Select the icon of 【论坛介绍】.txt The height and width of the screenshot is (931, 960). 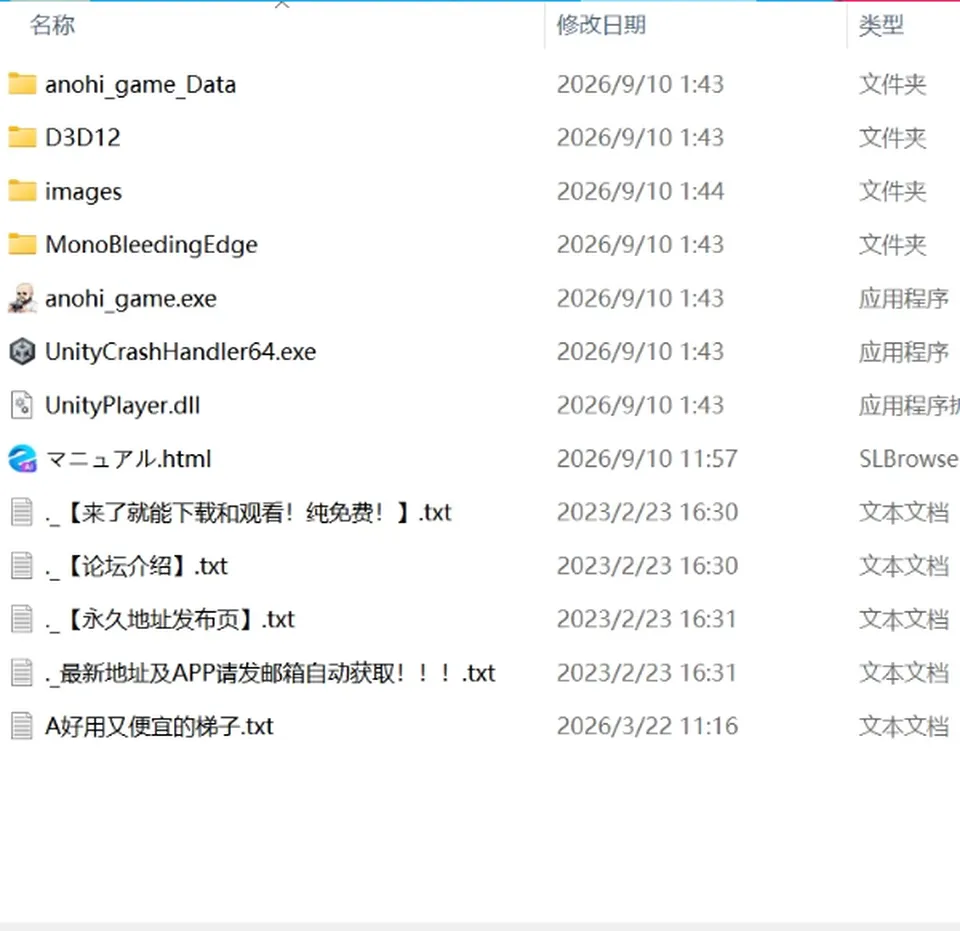pos(22,566)
